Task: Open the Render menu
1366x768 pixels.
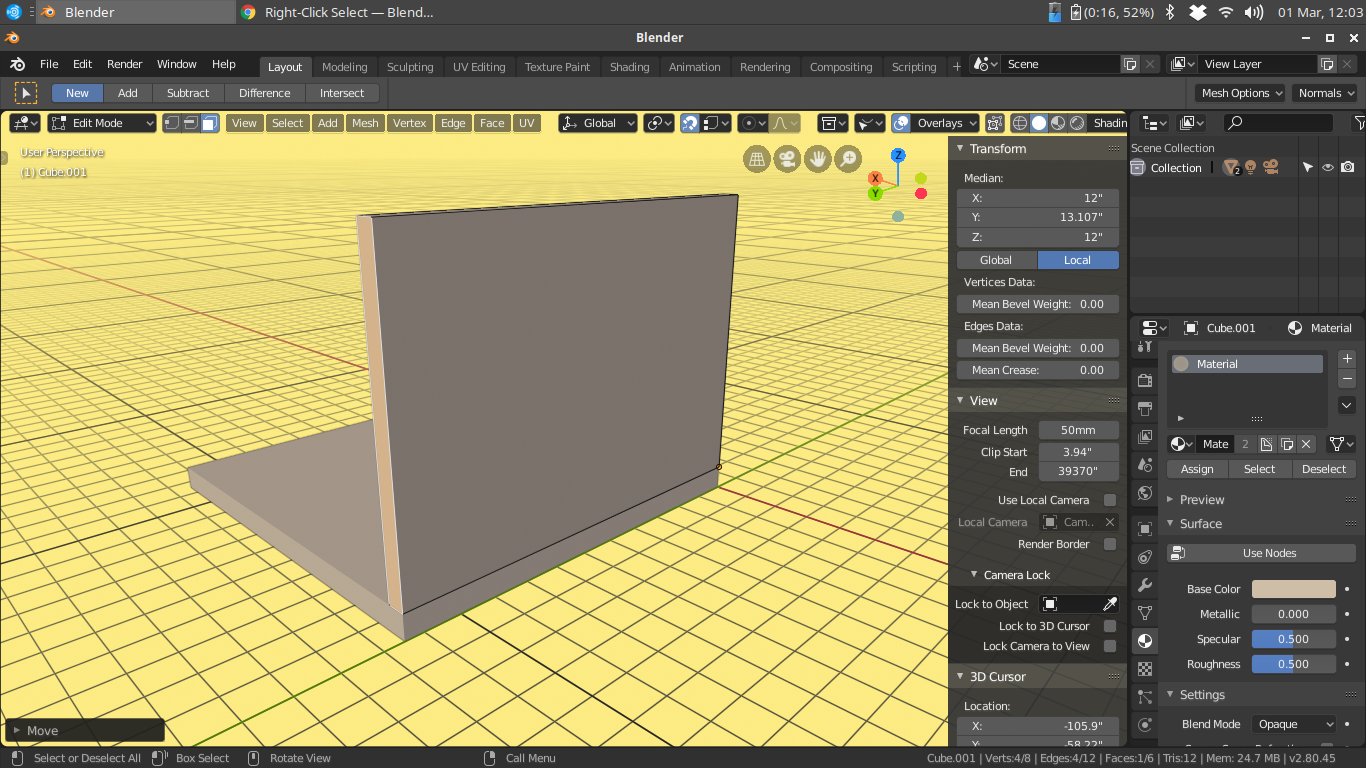Action: (125, 64)
